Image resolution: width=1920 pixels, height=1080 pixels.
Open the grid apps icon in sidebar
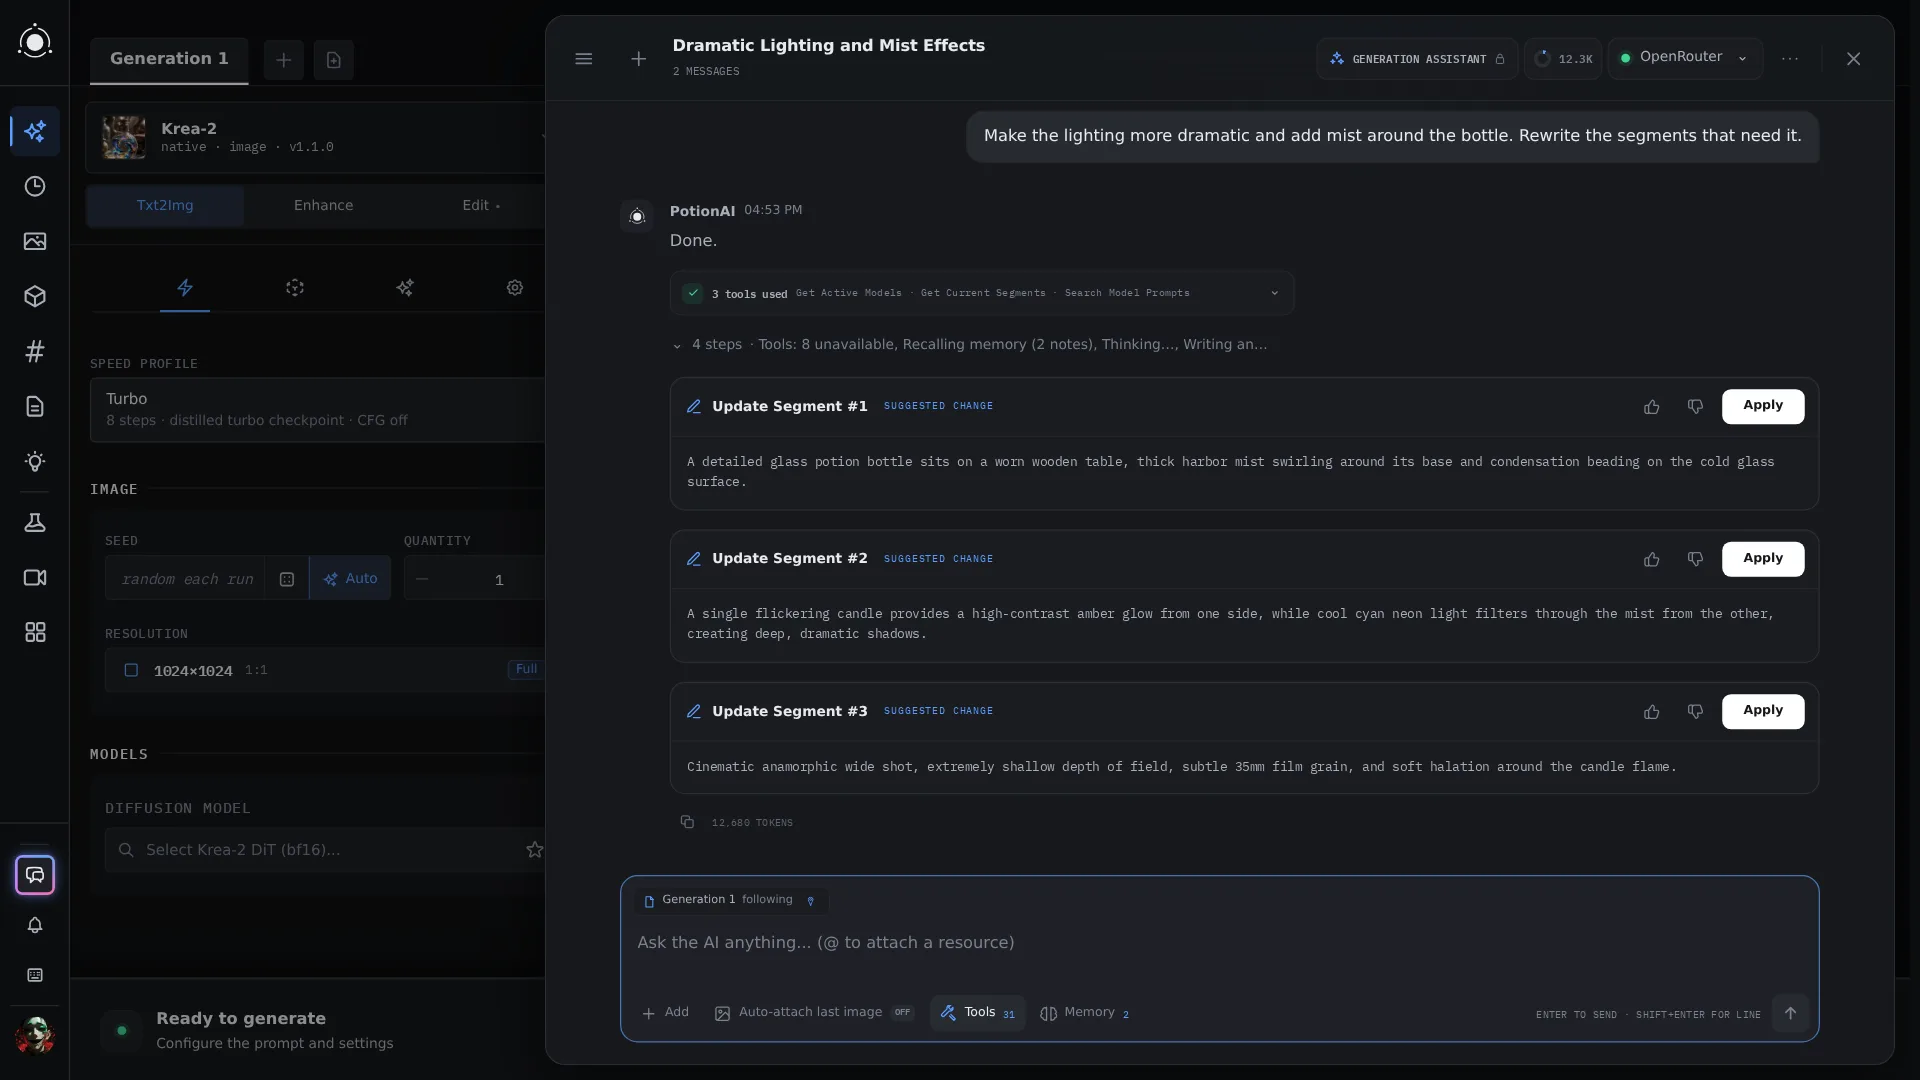coord(35,633)
